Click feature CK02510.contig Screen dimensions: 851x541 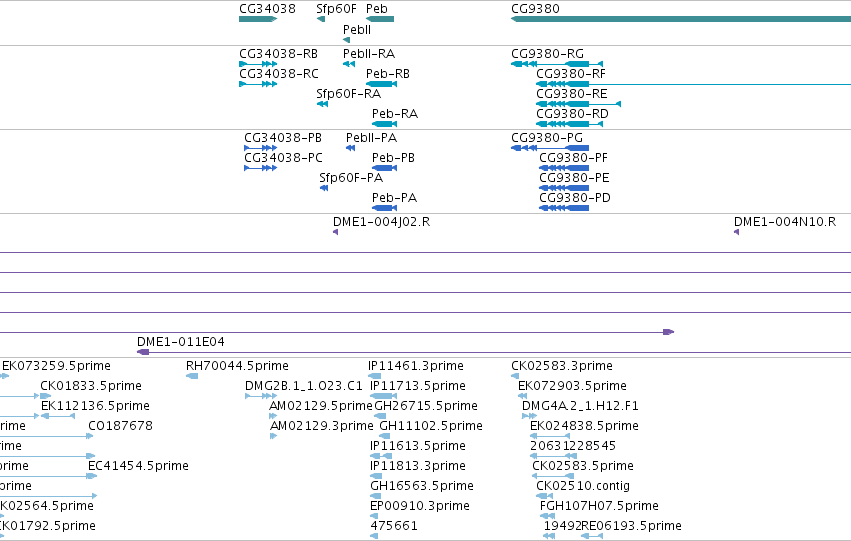click(545, 497)
